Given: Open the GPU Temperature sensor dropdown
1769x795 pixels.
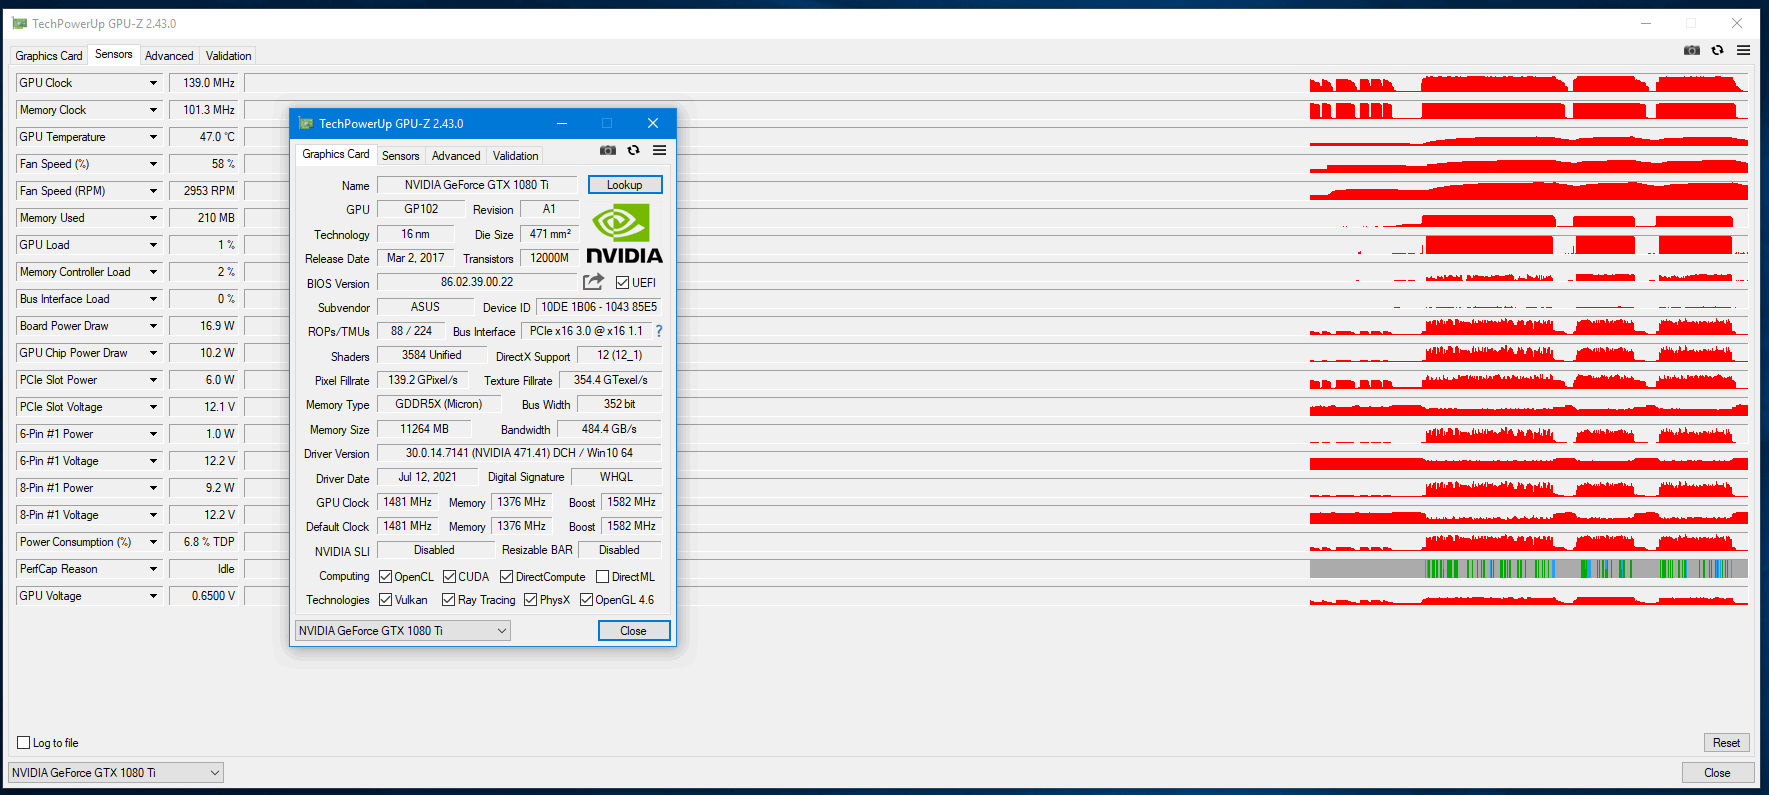Looking at the screenshot, I should coord(153,137).
